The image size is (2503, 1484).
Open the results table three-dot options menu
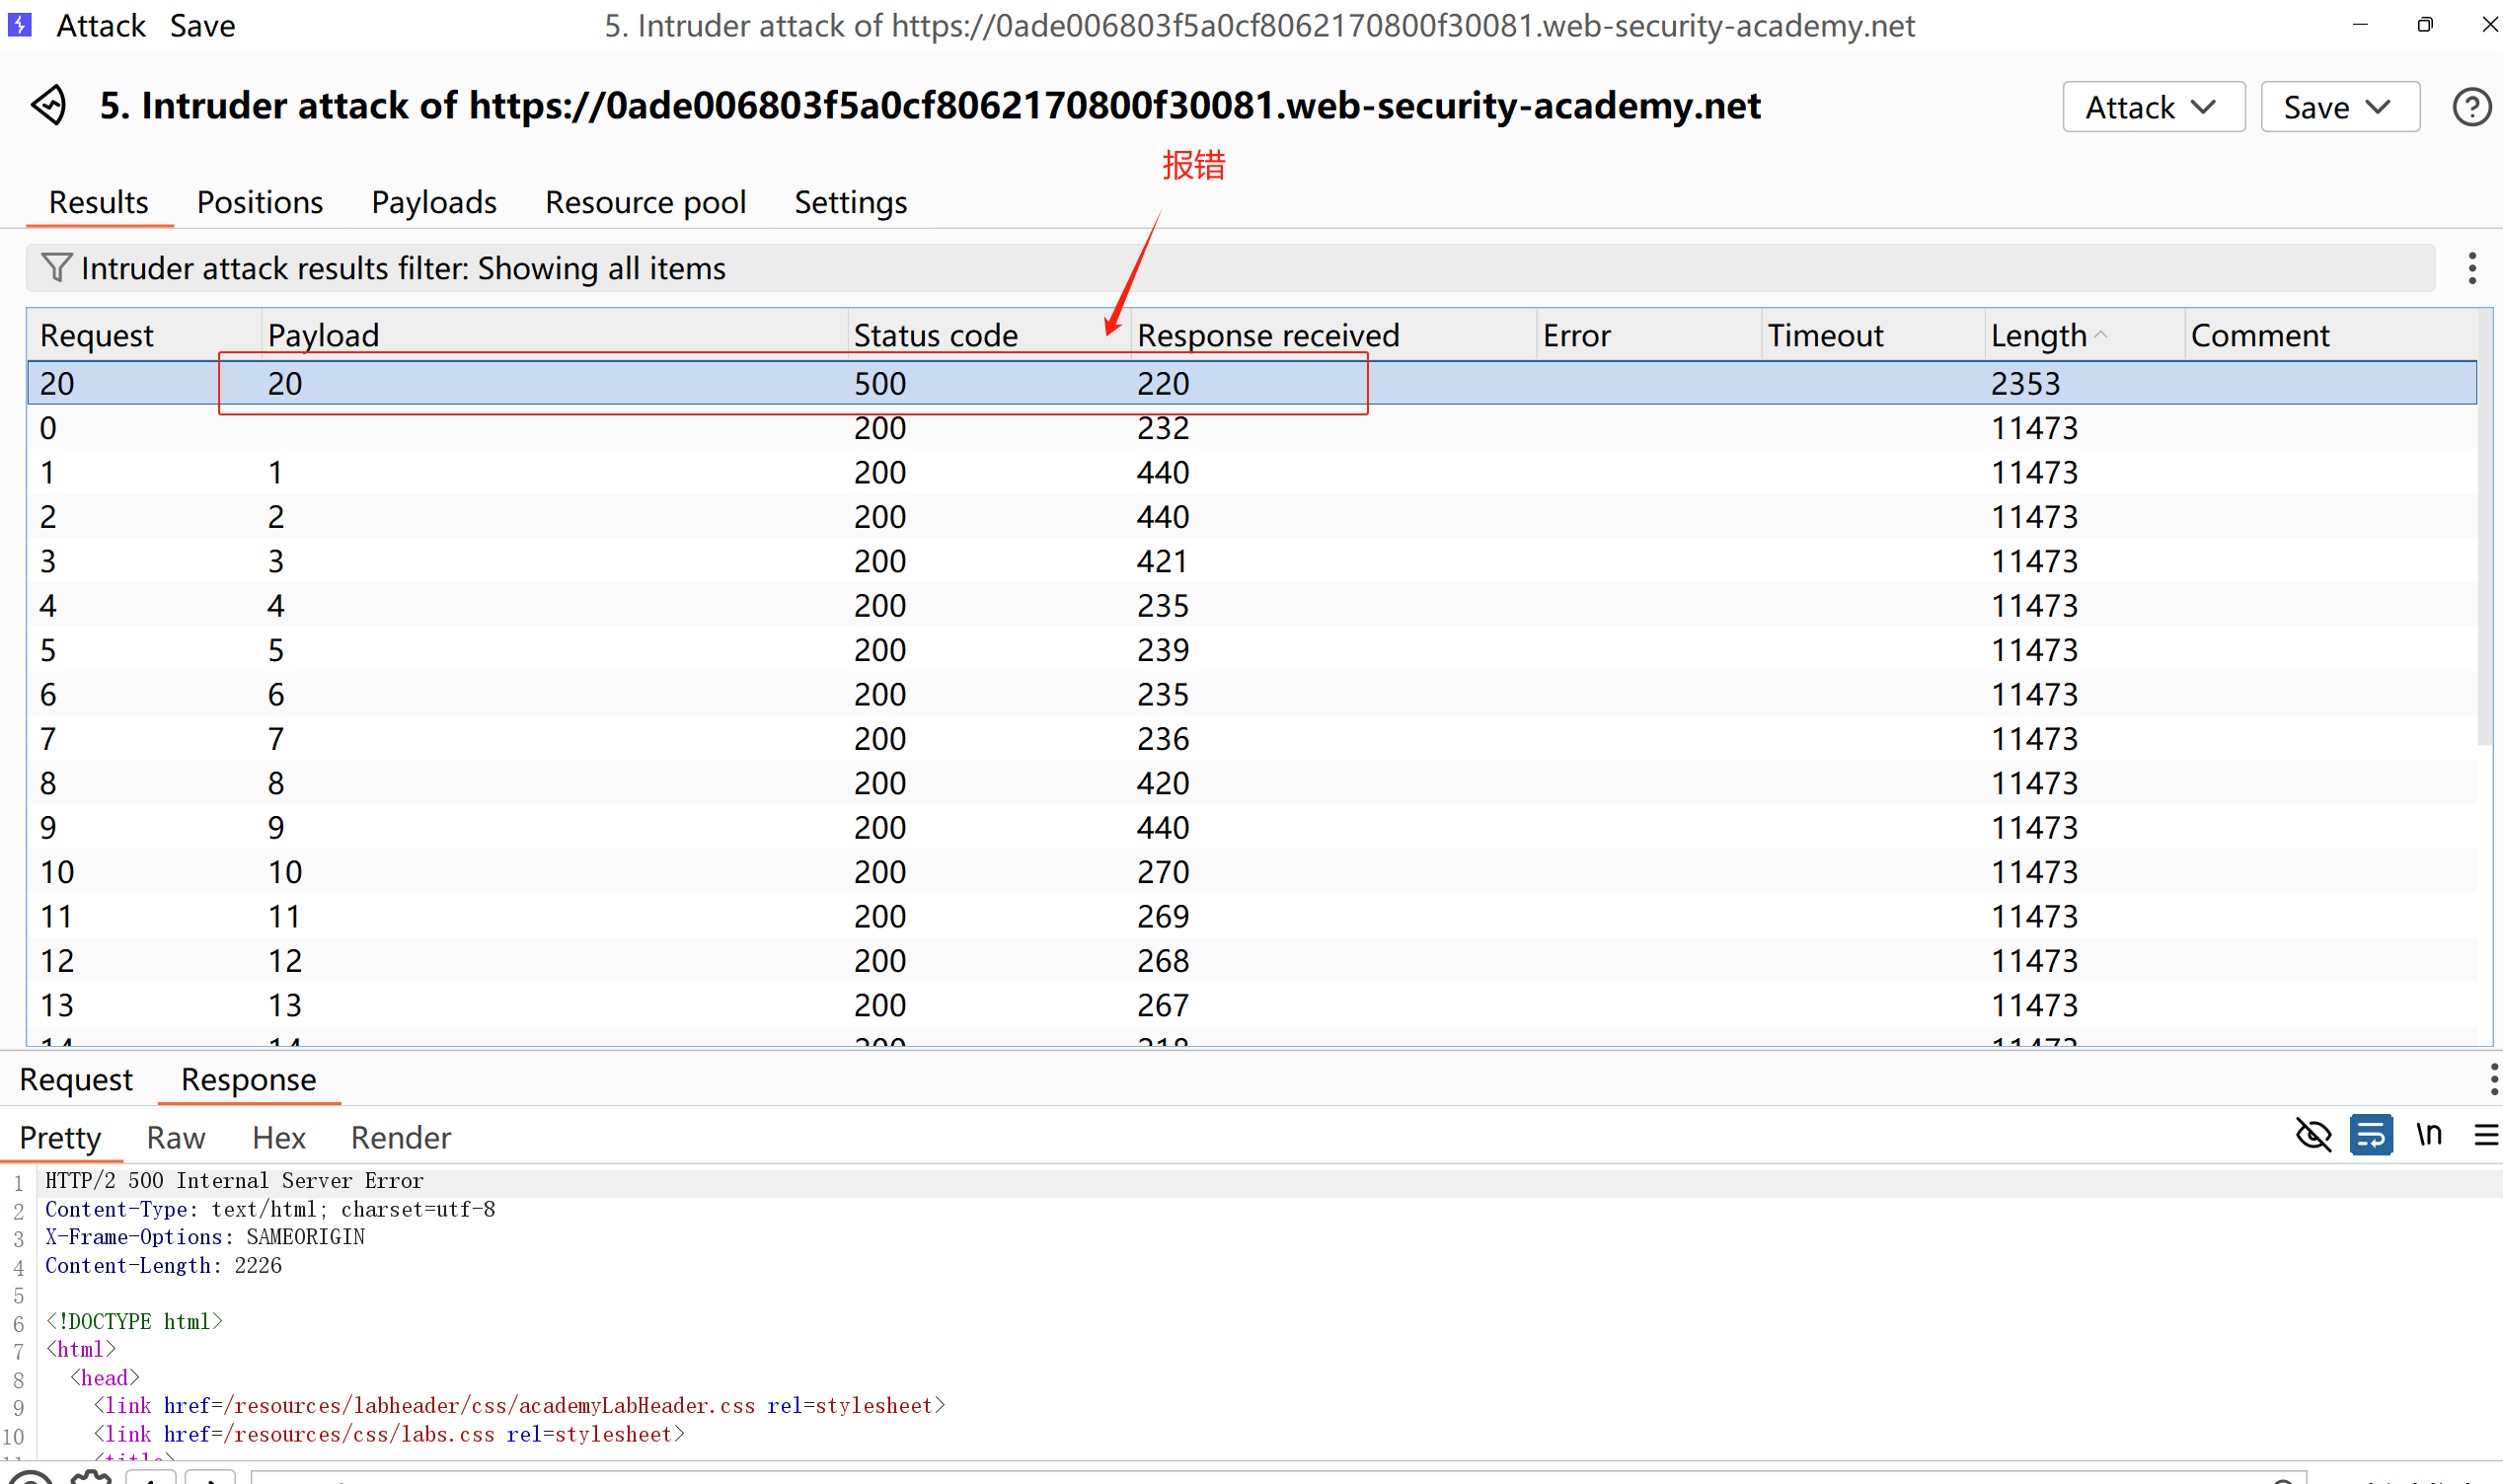pos(2471,268)
